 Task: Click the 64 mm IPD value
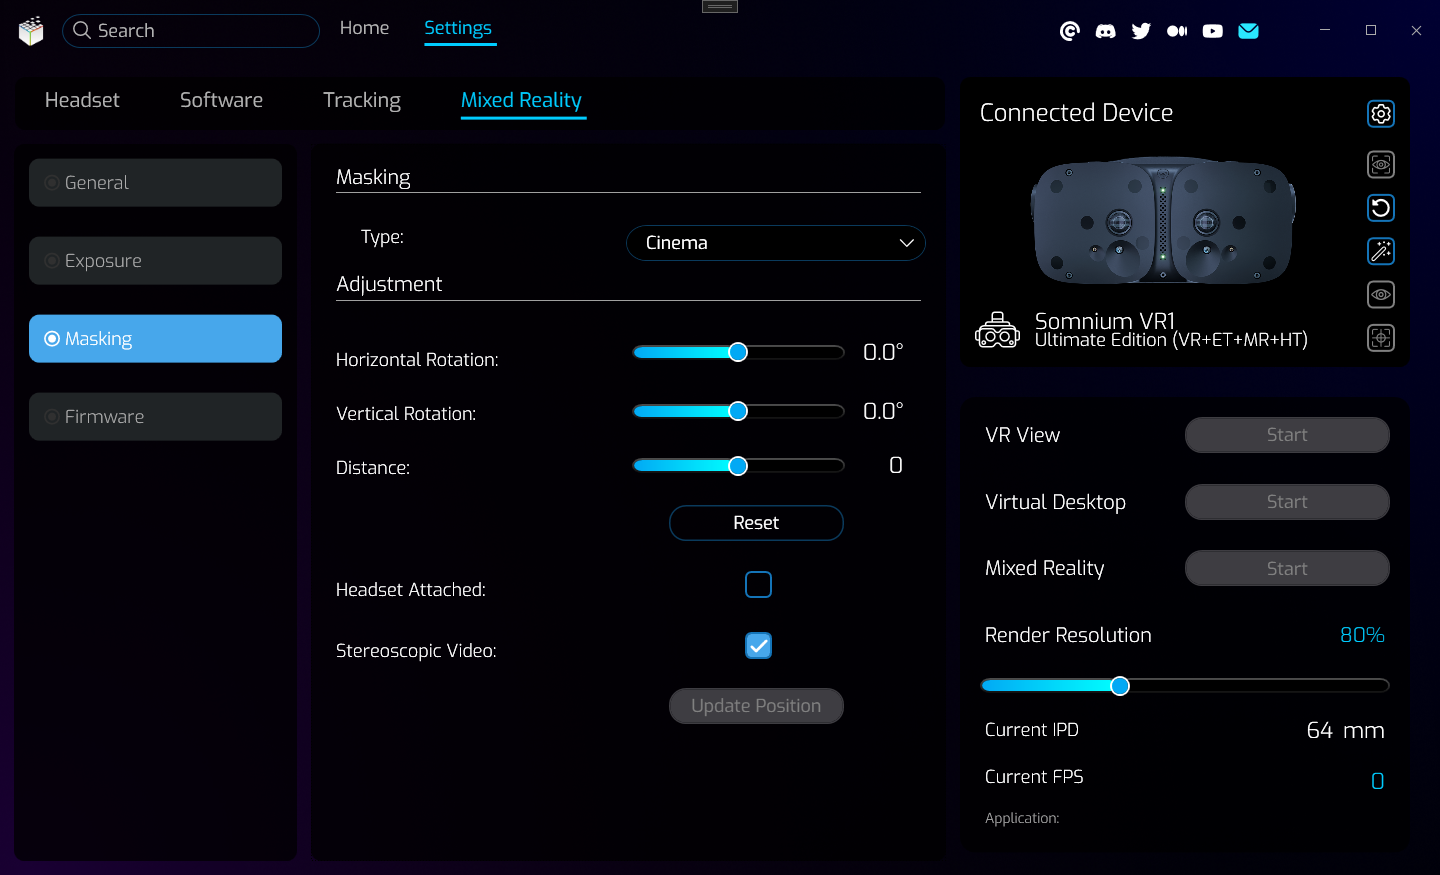point(1345,731)
